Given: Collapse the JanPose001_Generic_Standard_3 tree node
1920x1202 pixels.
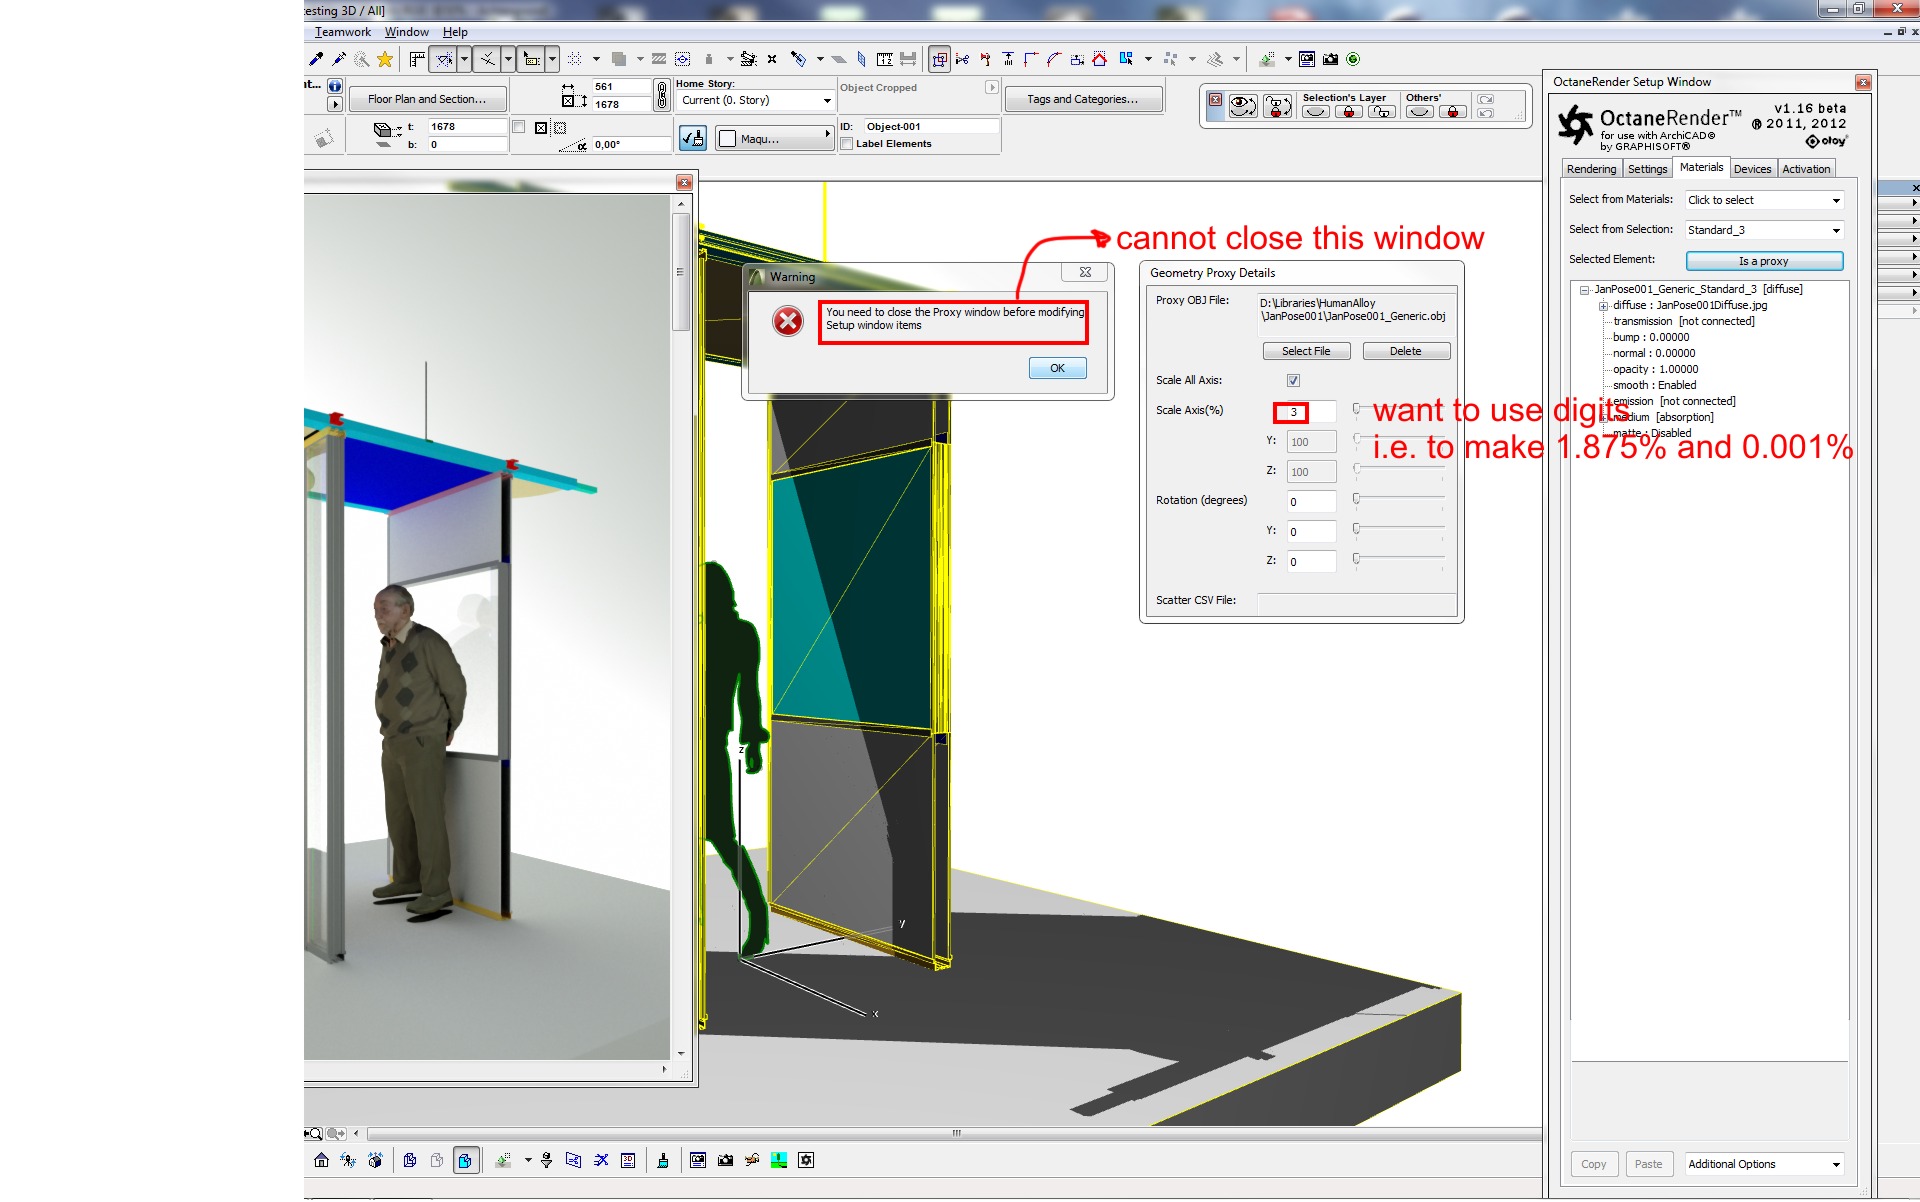Looking at the screenshot, I should click(1585, 290).
